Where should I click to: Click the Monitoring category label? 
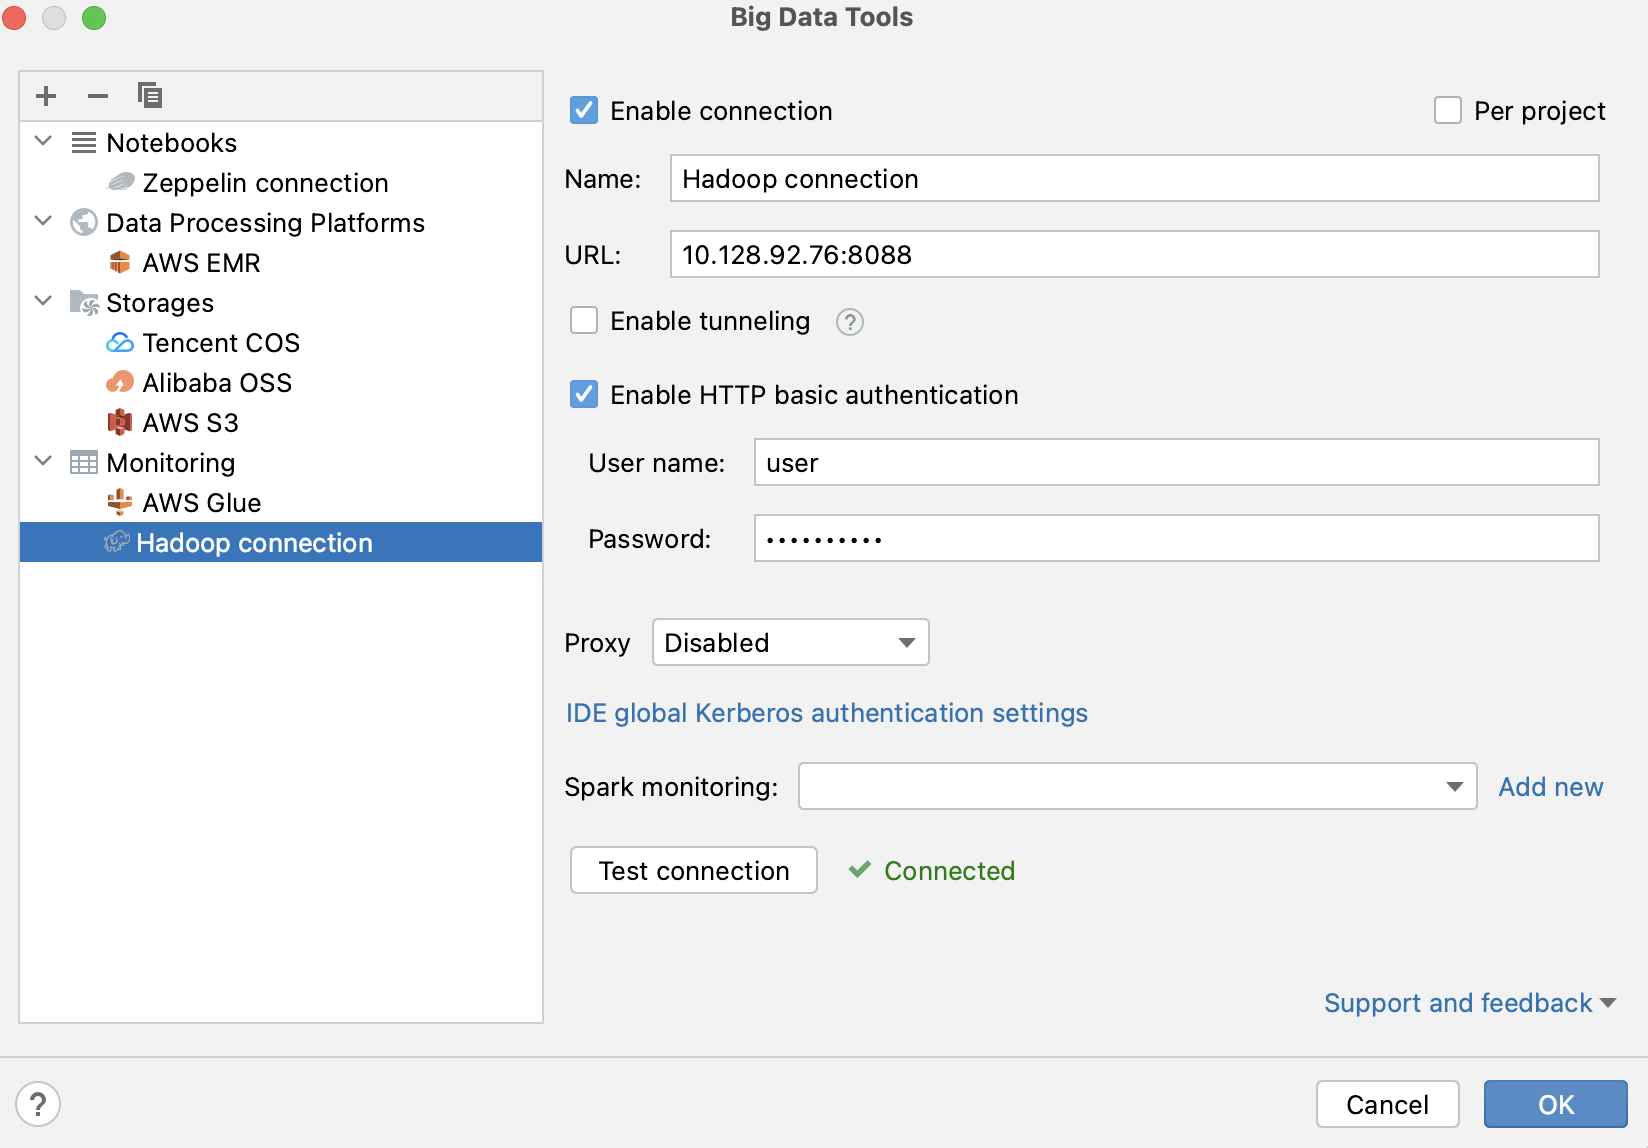(x=171, y=463)
